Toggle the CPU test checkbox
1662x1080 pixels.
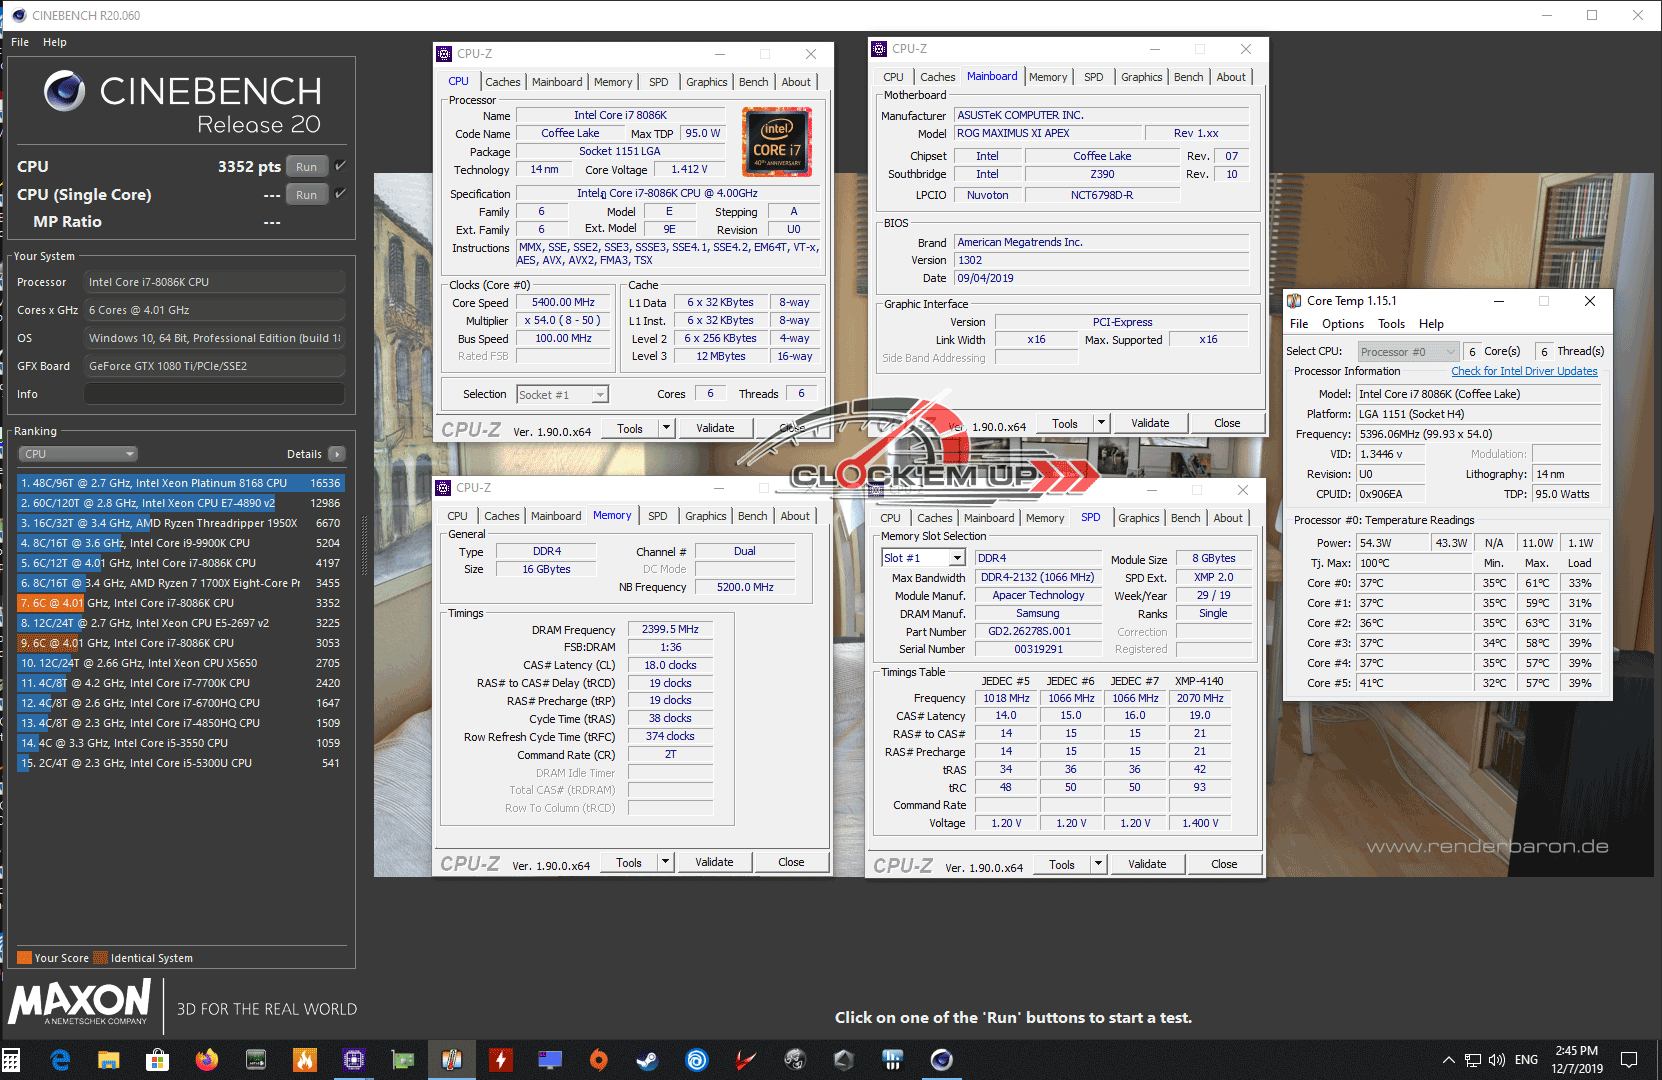click(341, 166)
